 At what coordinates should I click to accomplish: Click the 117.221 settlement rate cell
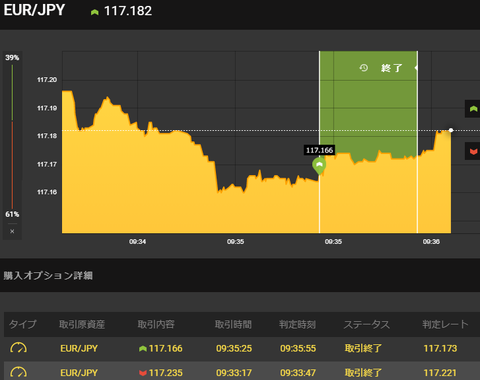pos(440,373)
